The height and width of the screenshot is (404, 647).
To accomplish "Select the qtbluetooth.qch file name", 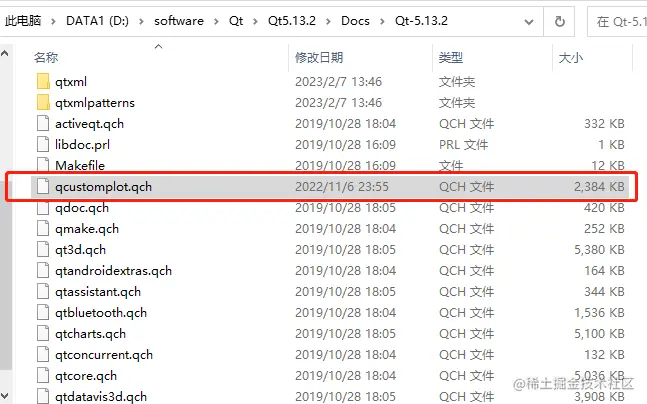I will click(101, 313).
